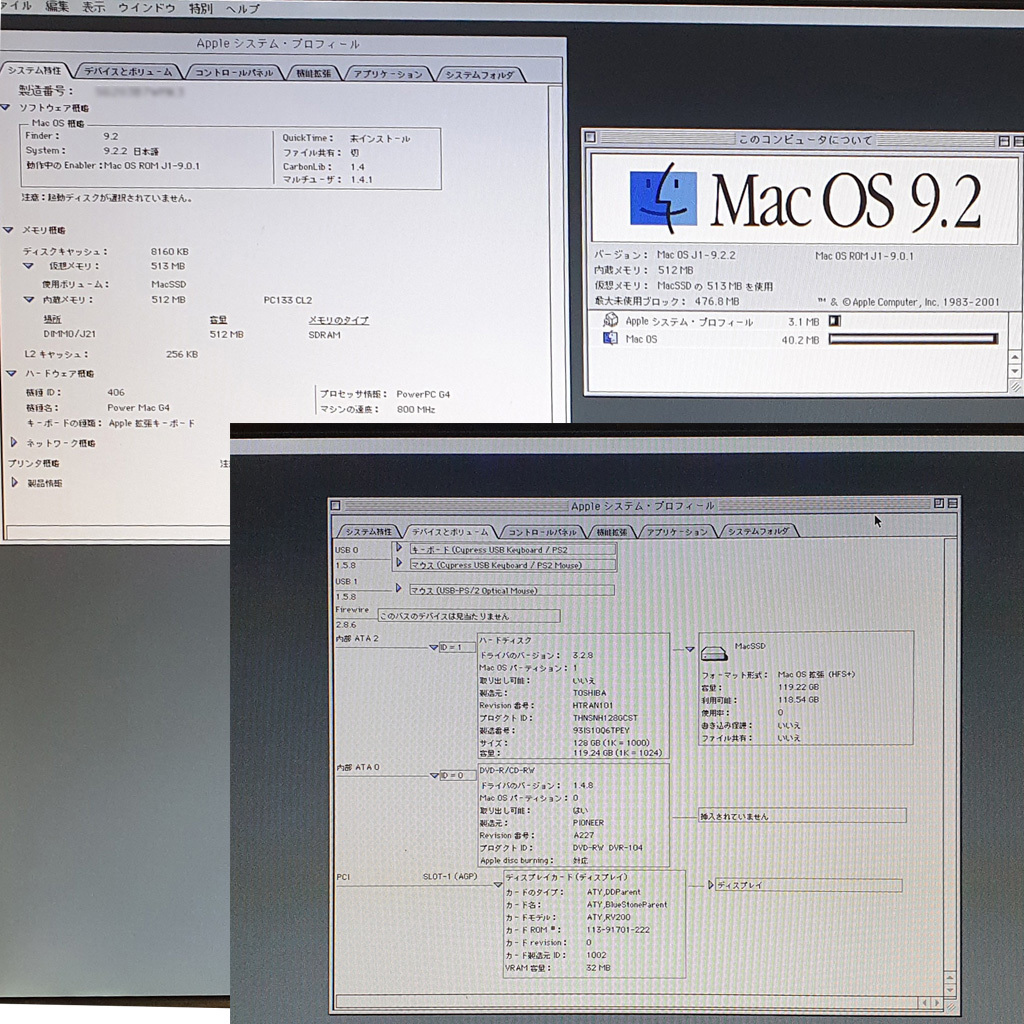Select the 機能拡張 tab in the USB devices window

click(612, 532)
